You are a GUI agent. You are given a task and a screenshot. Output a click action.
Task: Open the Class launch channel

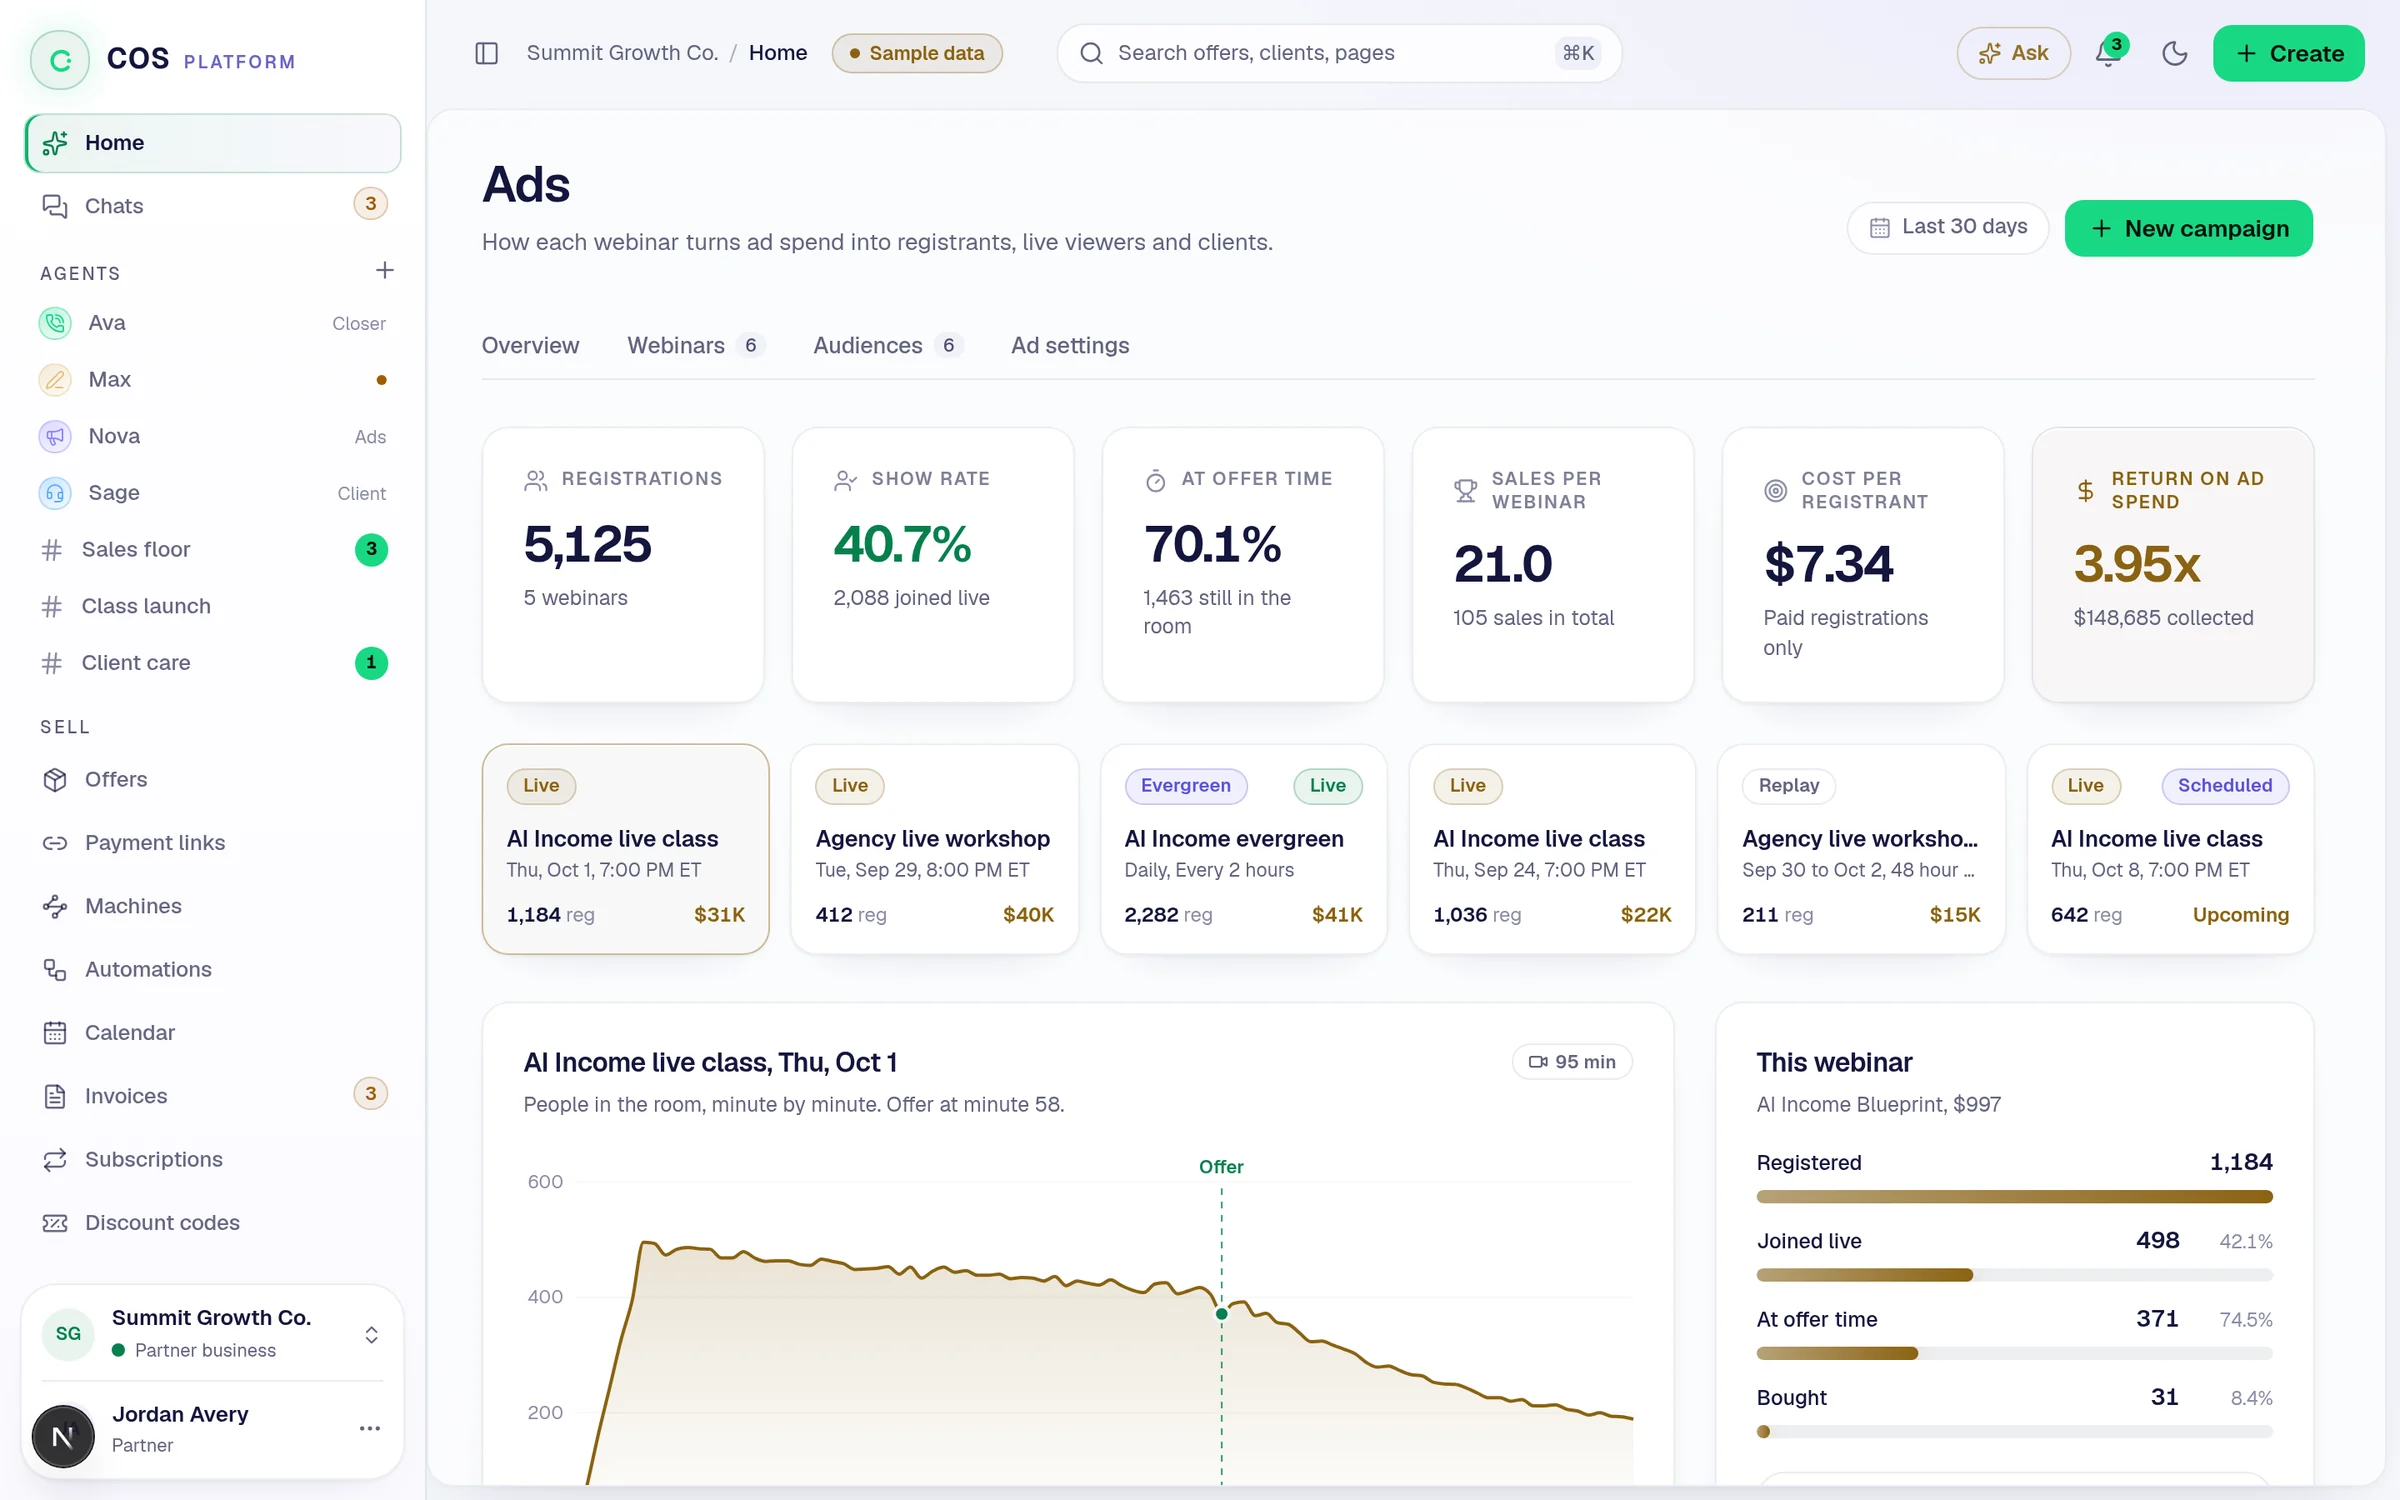click(x=213, y=606)
